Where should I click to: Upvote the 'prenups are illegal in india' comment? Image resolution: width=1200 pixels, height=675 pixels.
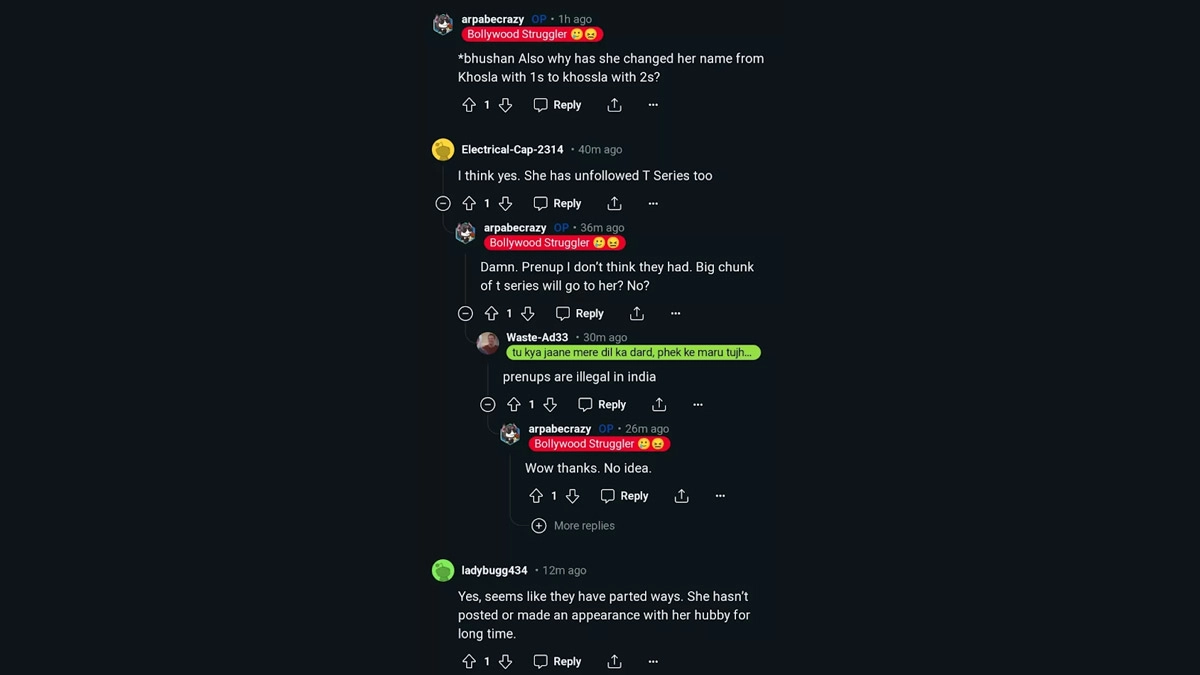514,405
